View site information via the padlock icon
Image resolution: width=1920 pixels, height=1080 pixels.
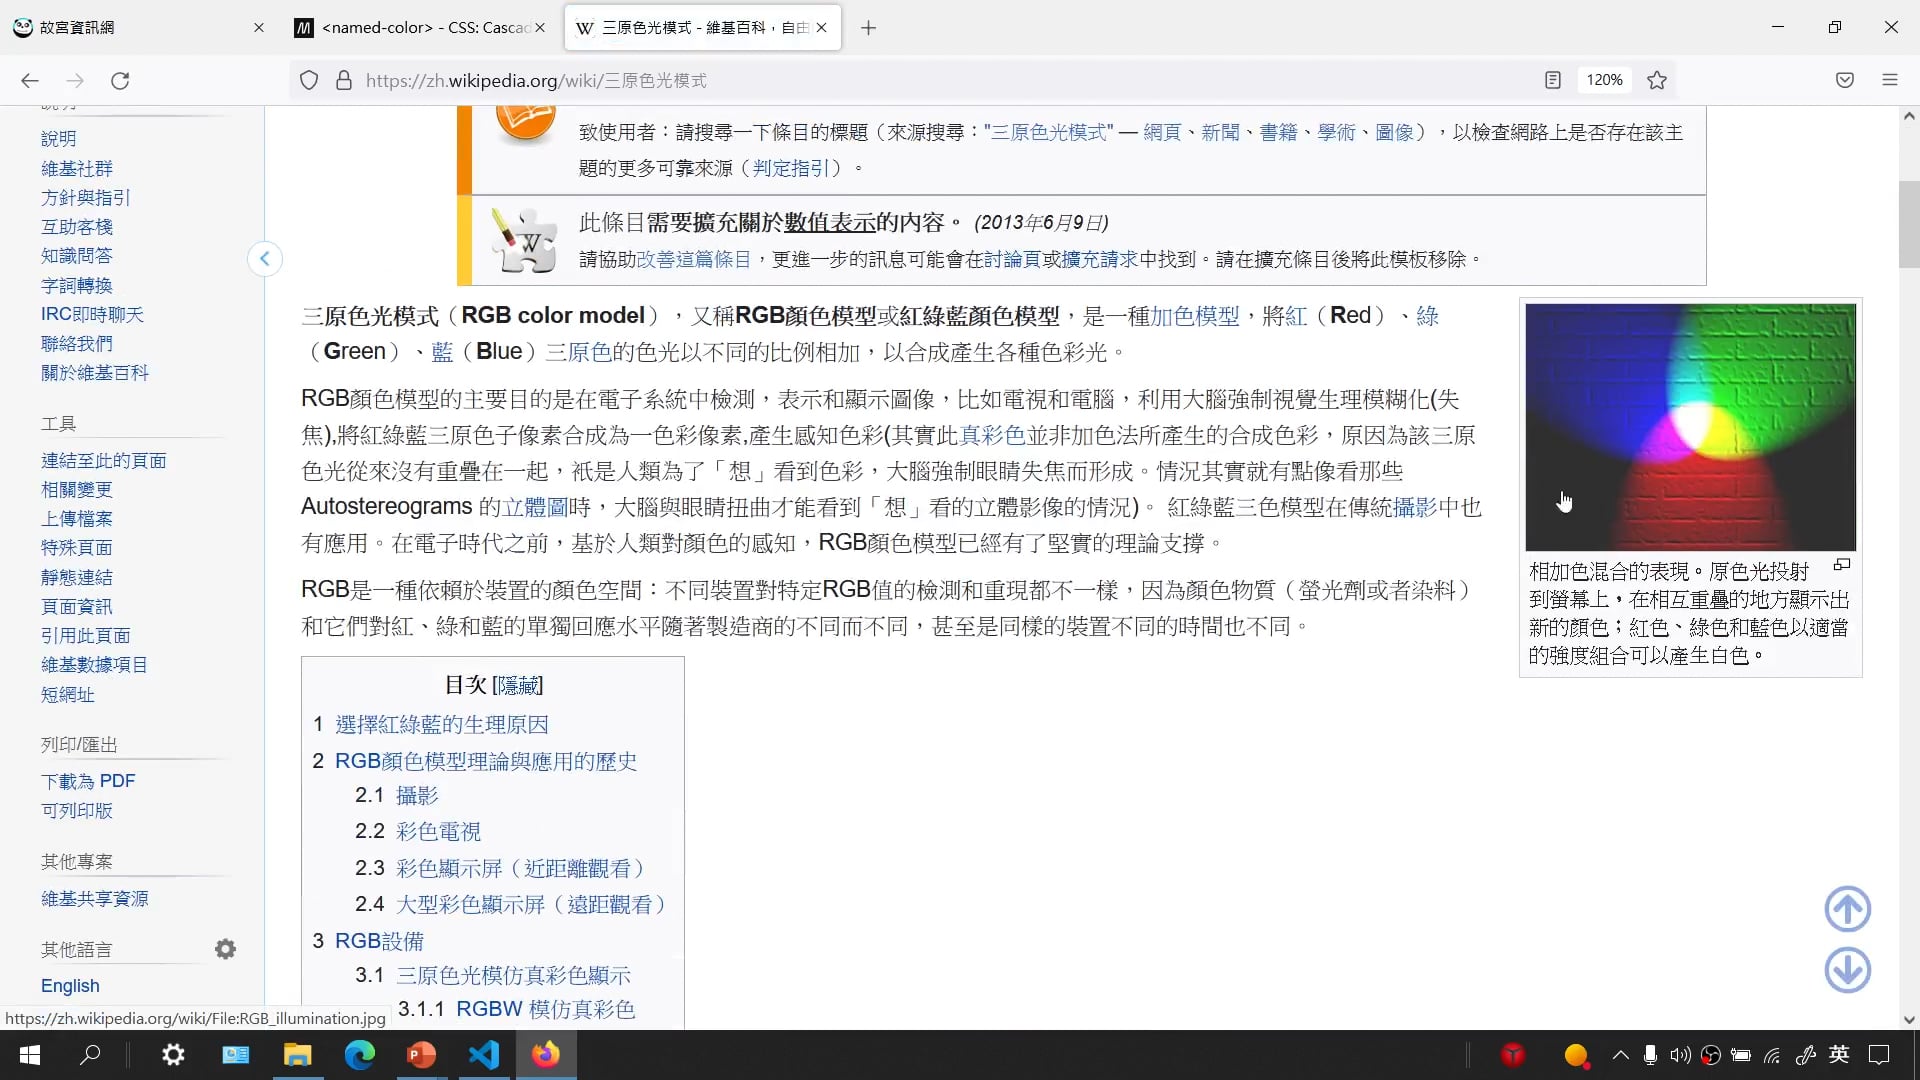click(344, 80)
